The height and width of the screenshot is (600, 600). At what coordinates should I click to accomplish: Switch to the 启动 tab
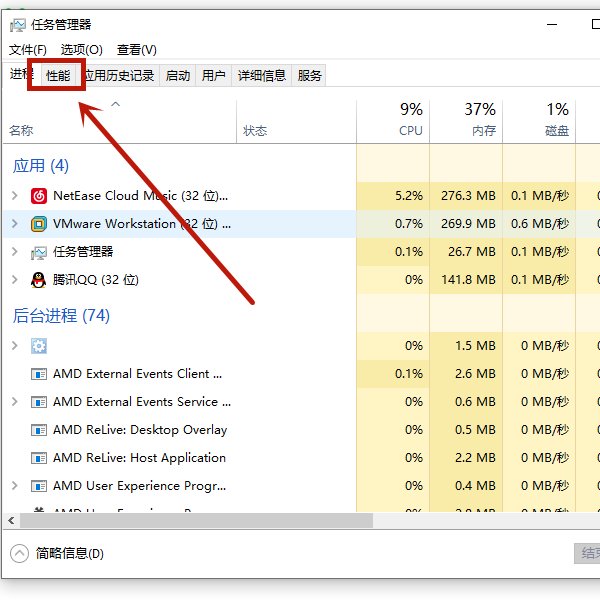pyautogui.click(x=178, y=75)
